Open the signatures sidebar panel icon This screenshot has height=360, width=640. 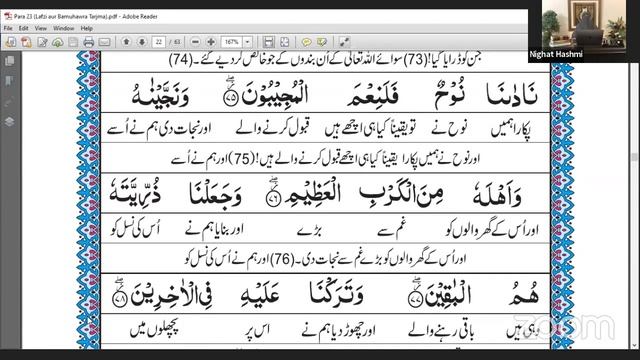coord(9,101)
